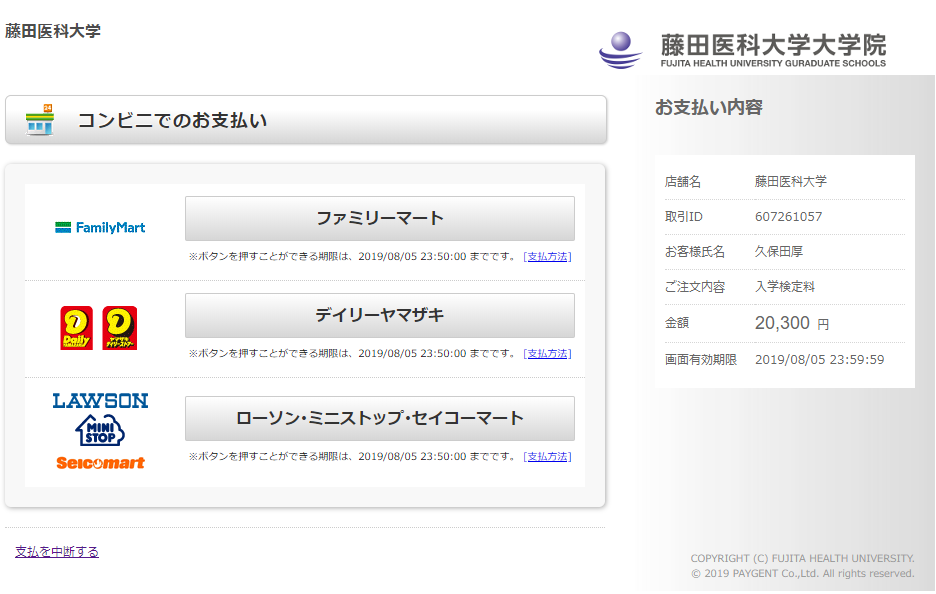This screenshot has height=594, width=936.
Task: Click expiry value 2019/08/05 23:59:59
Action: tap(820, 359)
